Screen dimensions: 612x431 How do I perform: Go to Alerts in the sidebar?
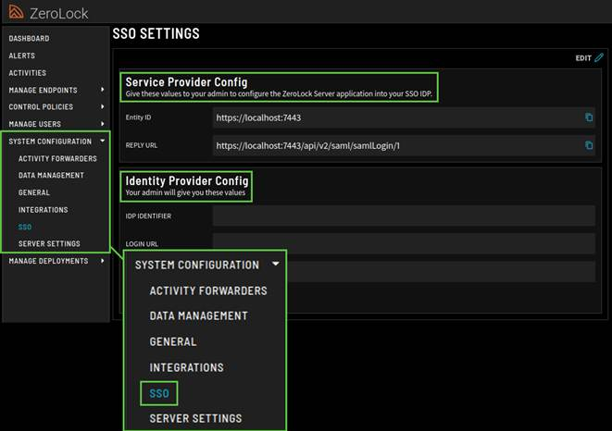coord(22,56)
